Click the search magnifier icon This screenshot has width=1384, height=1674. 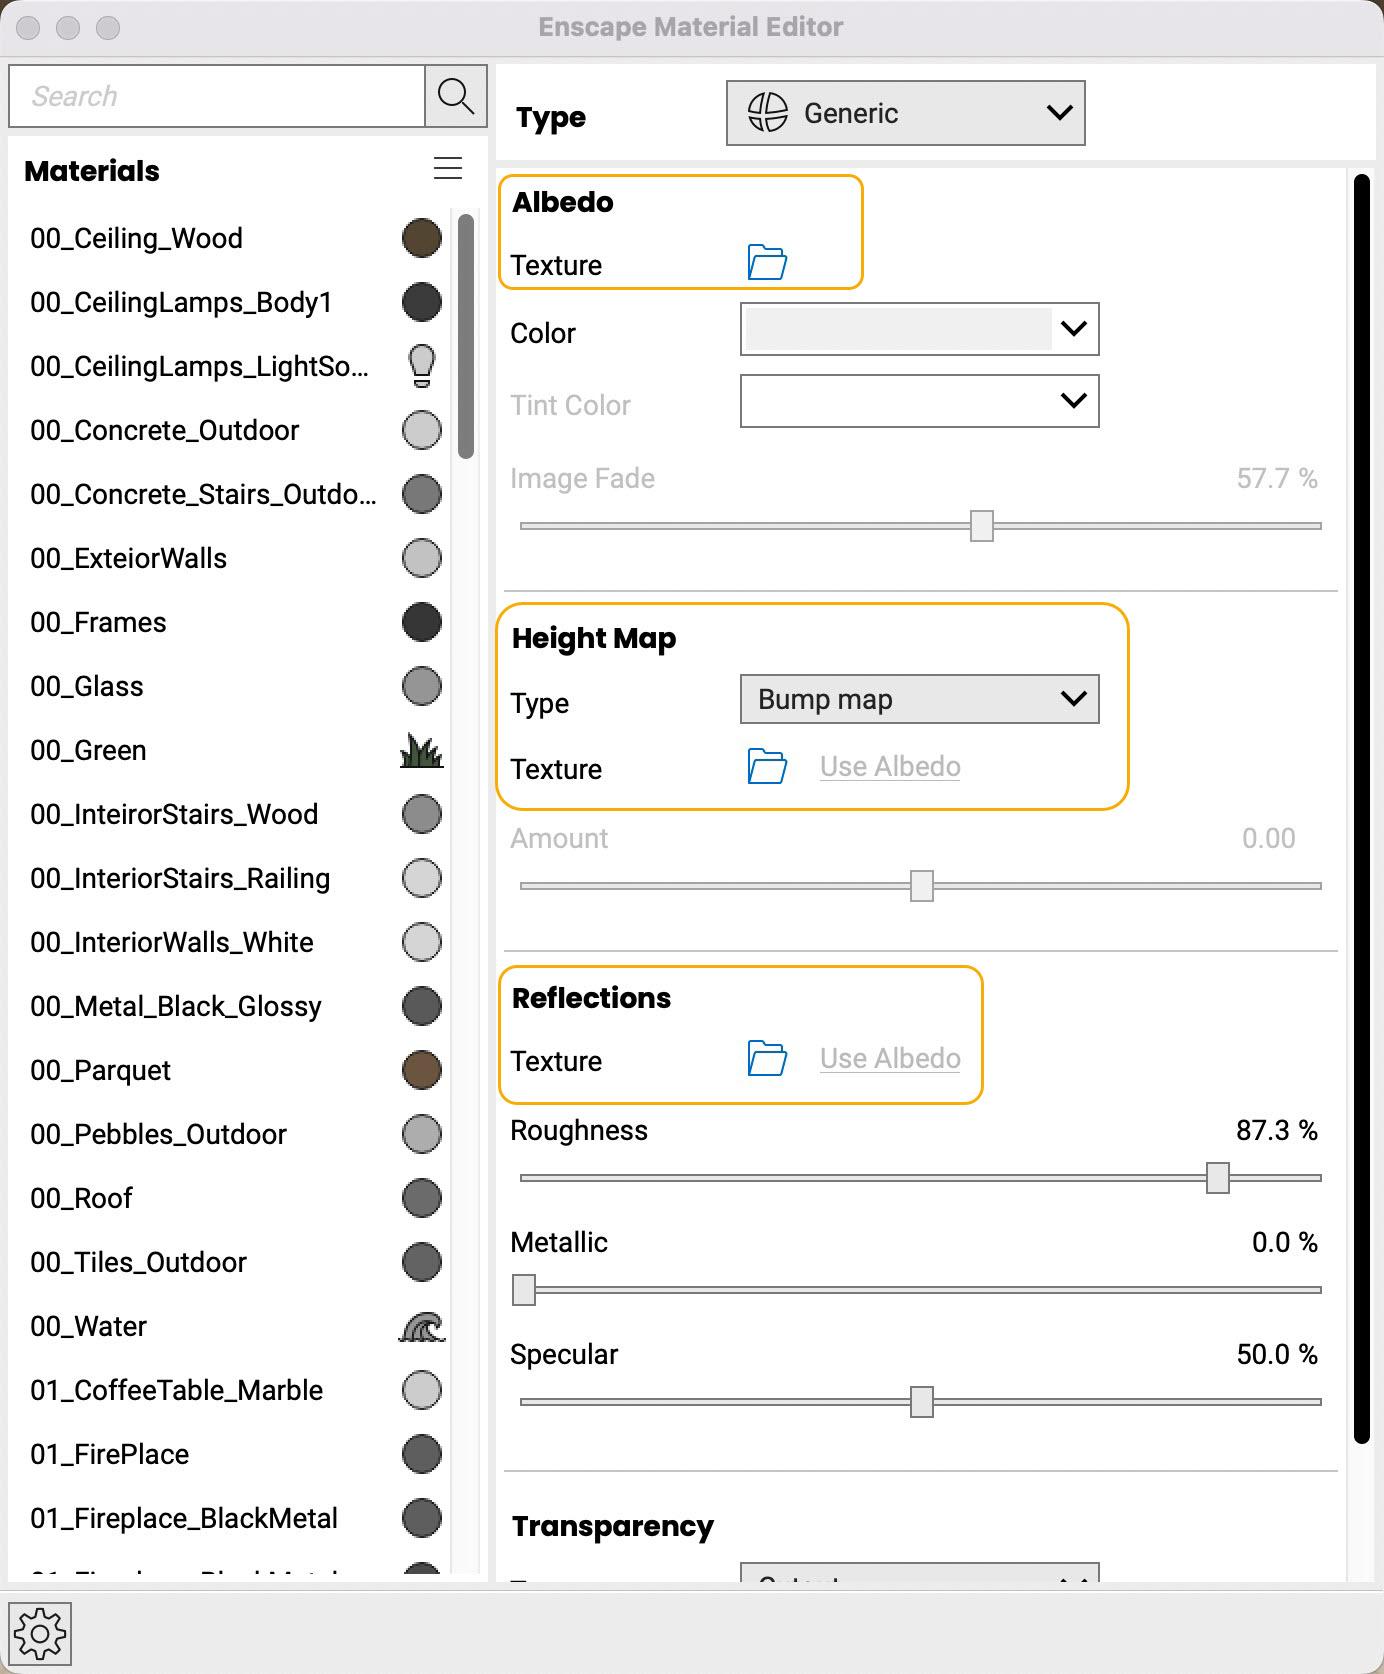pos(456,96)
